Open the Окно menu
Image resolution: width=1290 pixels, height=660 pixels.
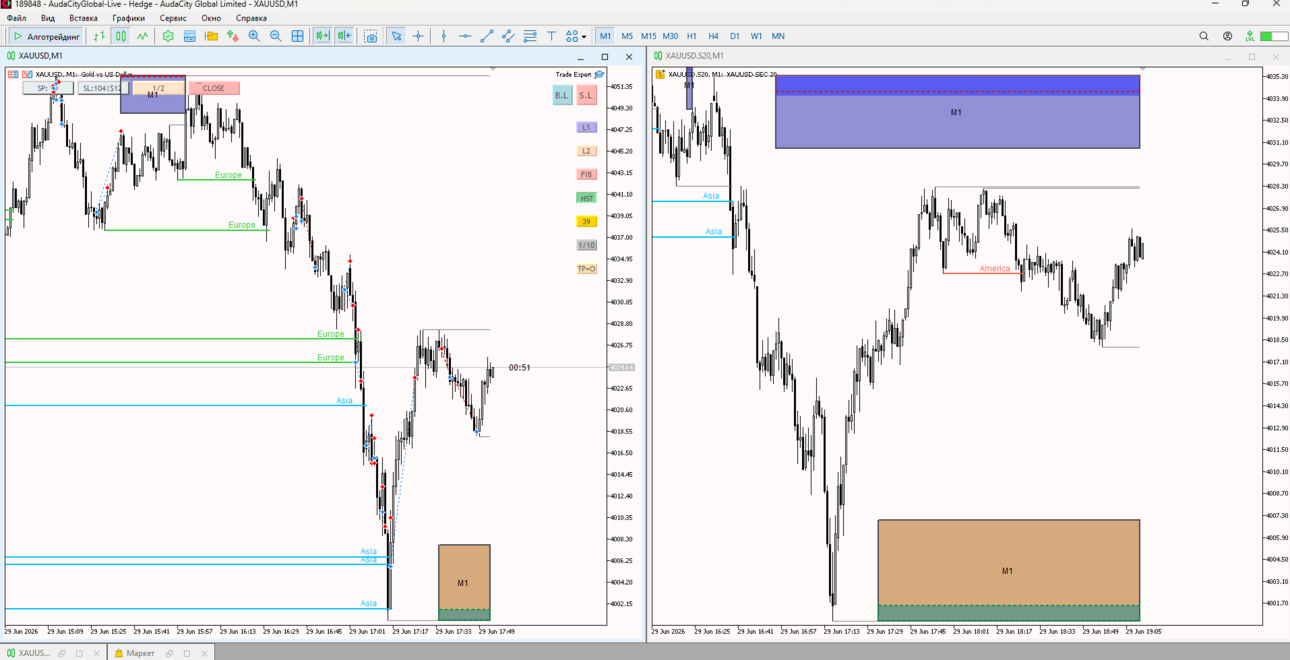tap(211, 18)
